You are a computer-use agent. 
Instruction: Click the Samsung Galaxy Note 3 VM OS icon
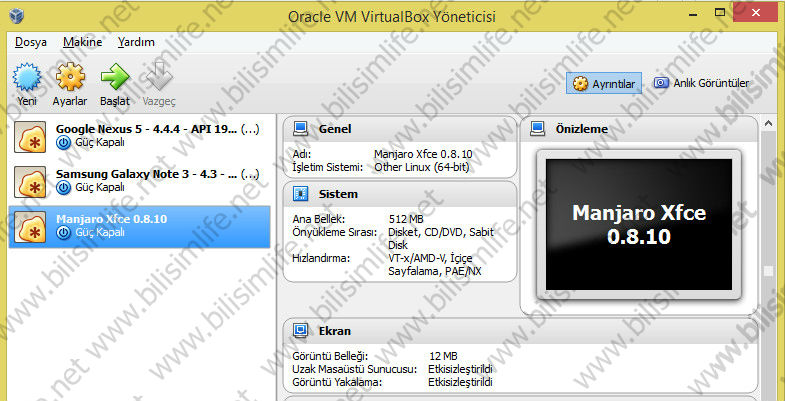pyautogui.click(x=30, y=182)
